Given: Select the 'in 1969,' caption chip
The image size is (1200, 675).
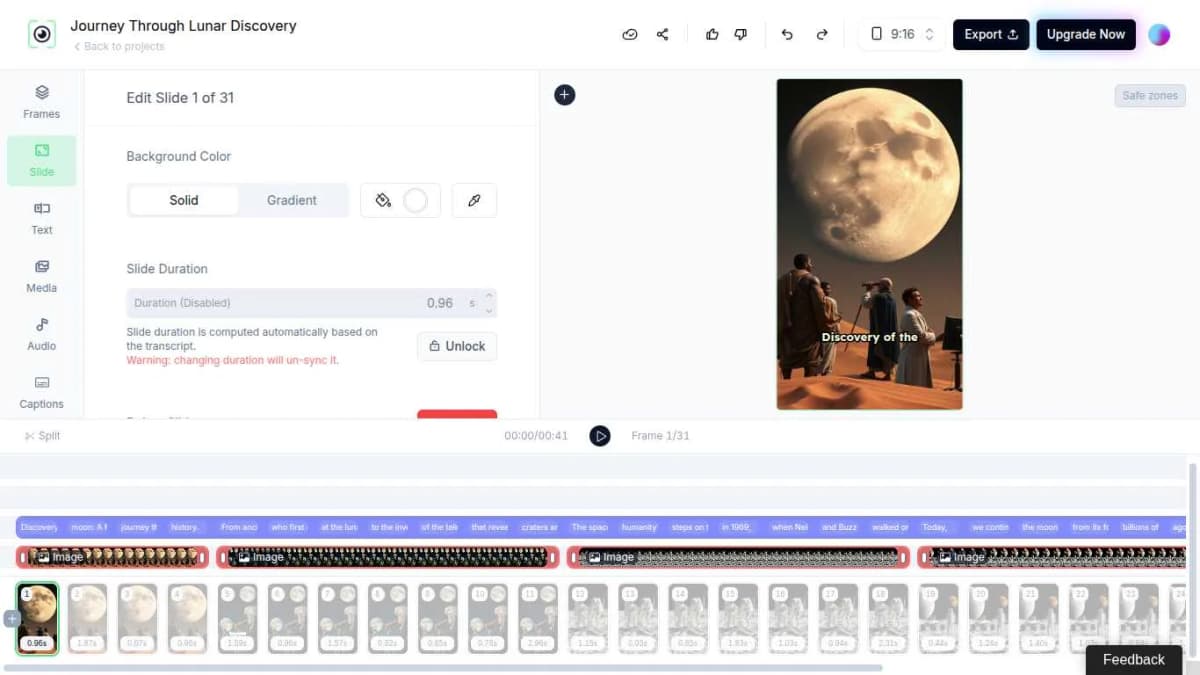Looking at the screenshot, I should point(738,527).
